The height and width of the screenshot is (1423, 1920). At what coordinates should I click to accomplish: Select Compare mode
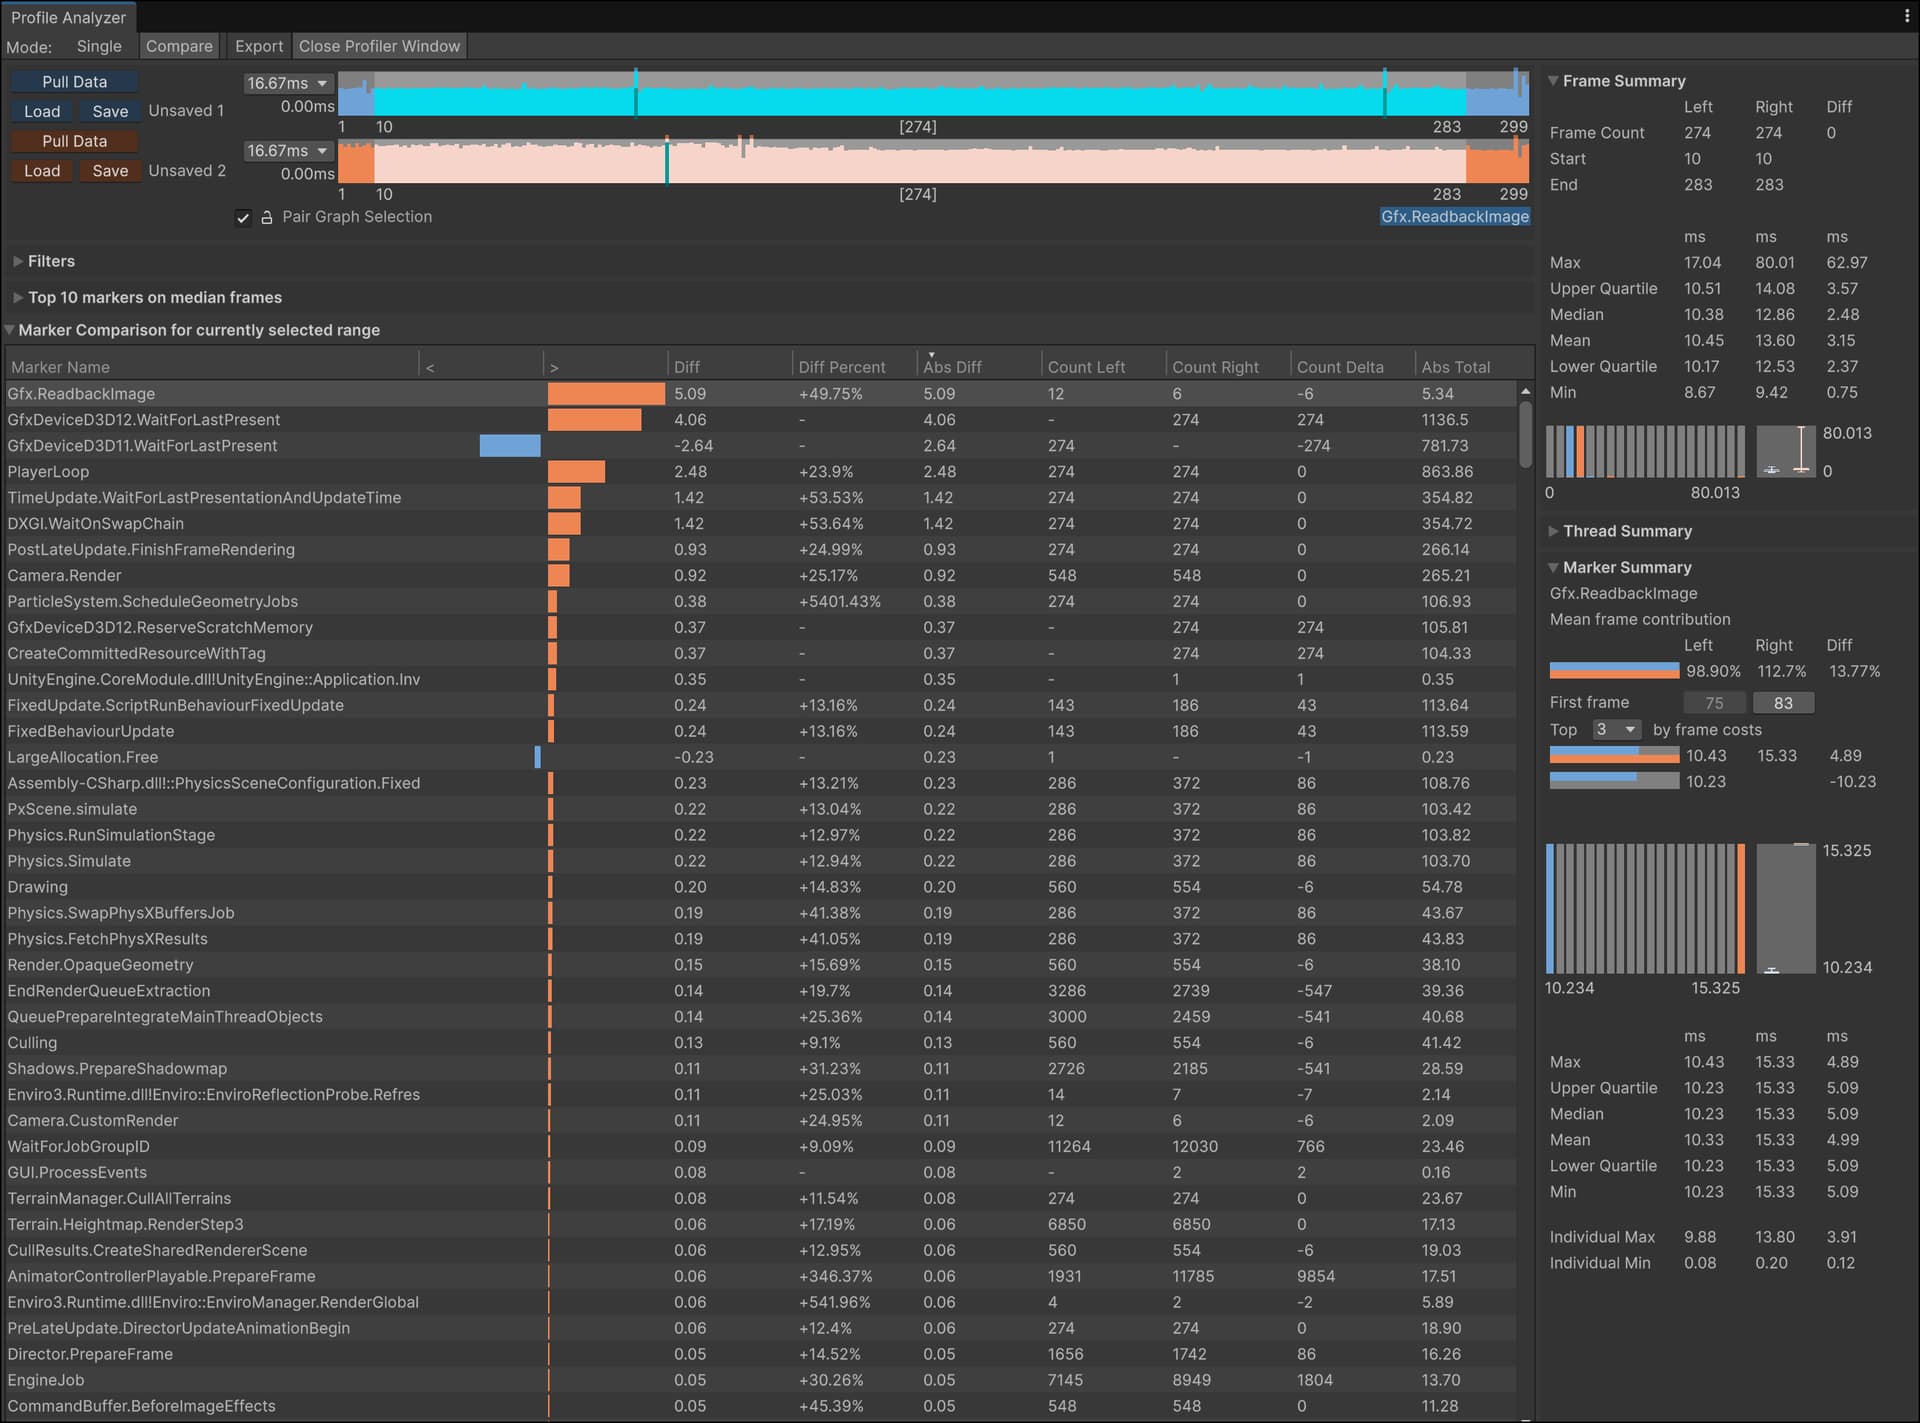tap(179, 46)
